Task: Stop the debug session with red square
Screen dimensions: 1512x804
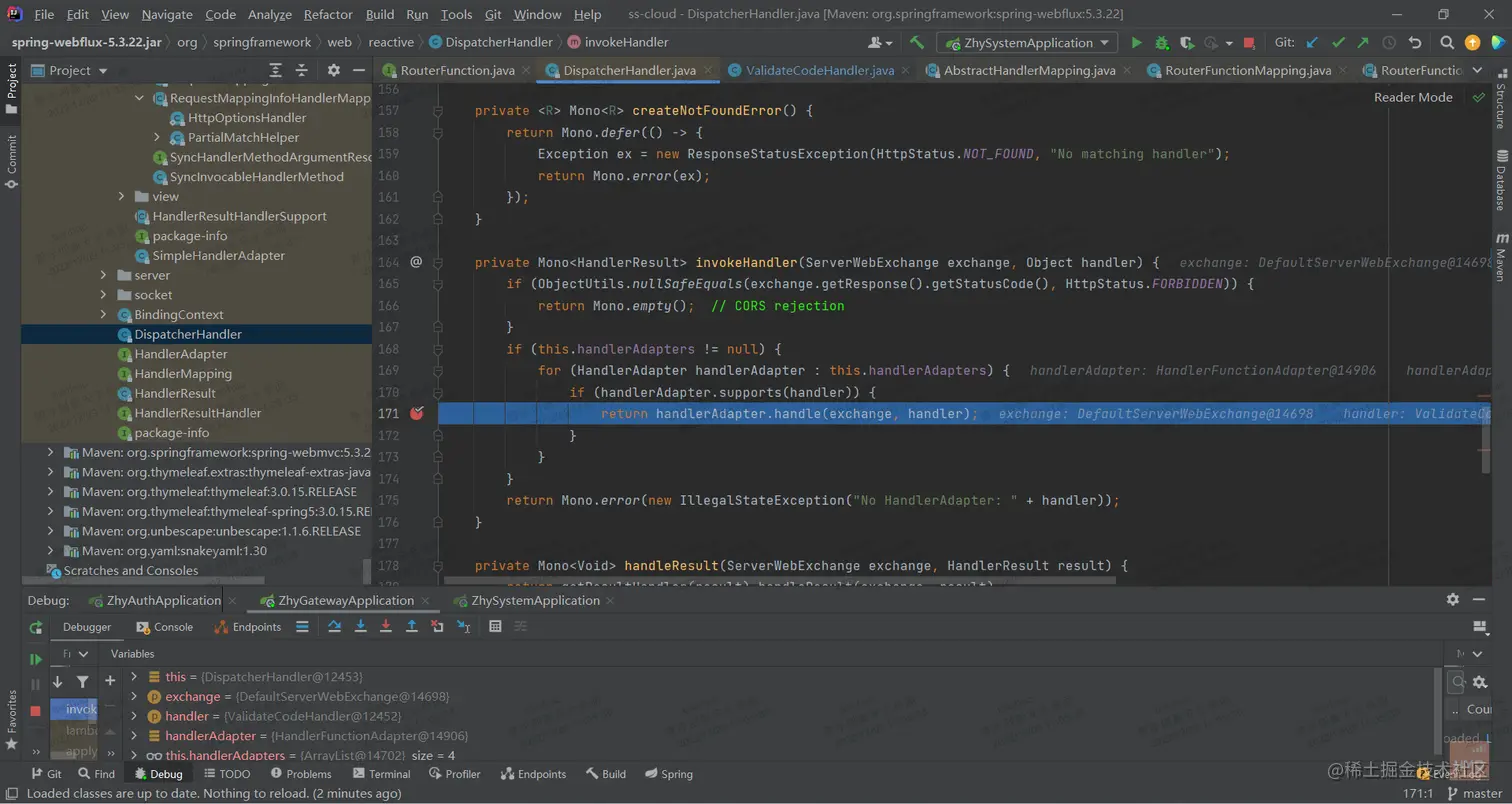Action: coord(36,711)
